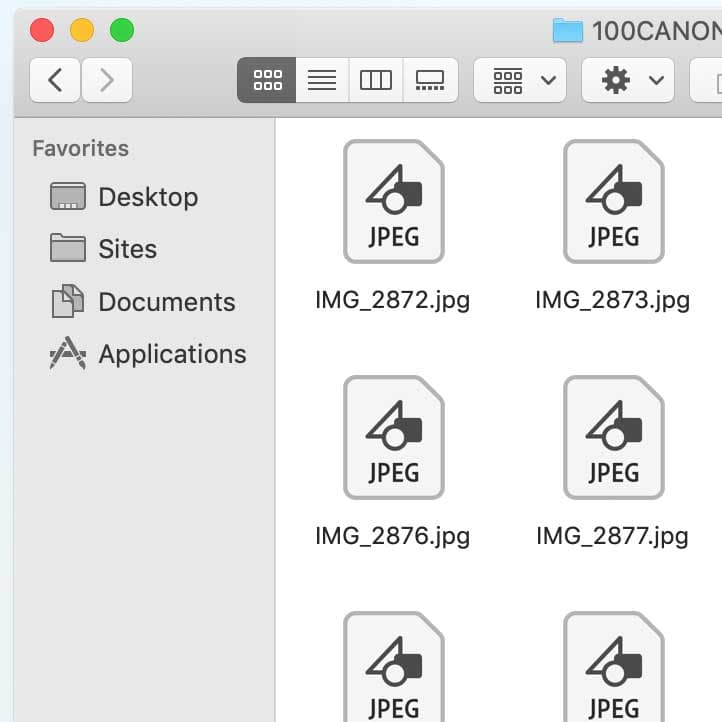722x722 pixels.
Task: Zoom the Finder window with green button
Action: [122, 30]
